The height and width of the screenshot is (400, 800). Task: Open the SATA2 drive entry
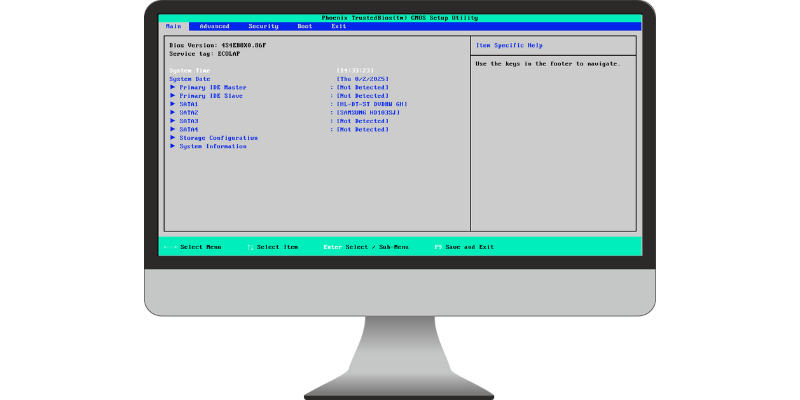(x=189, y=113)
